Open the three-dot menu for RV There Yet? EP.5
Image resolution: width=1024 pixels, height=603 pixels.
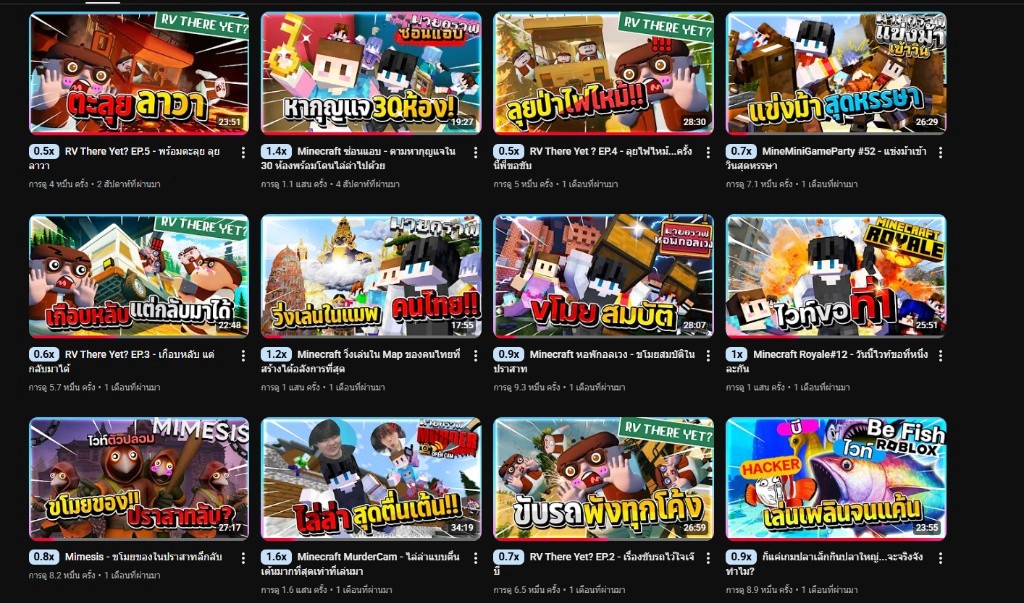pyautogui.click(x=243, y=152)
